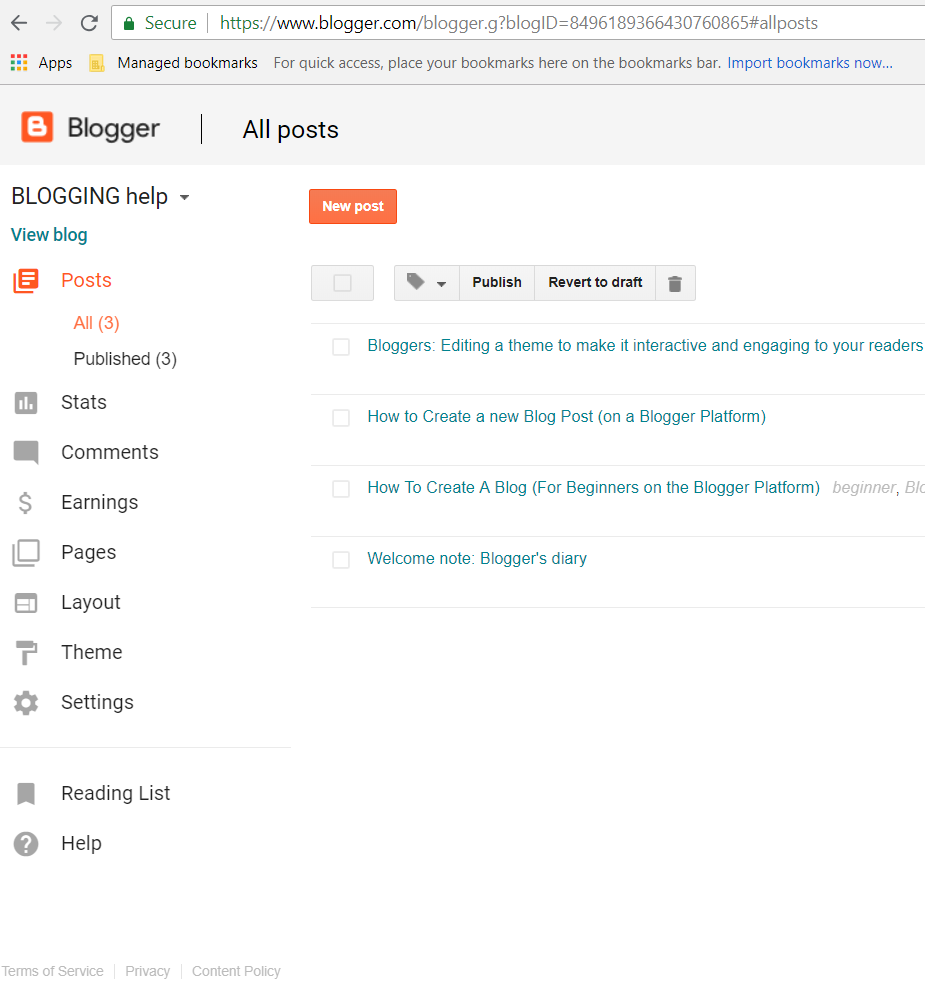Click the browser forward arrow
This screenshot has width=925, height=993.
coord(54,23)
